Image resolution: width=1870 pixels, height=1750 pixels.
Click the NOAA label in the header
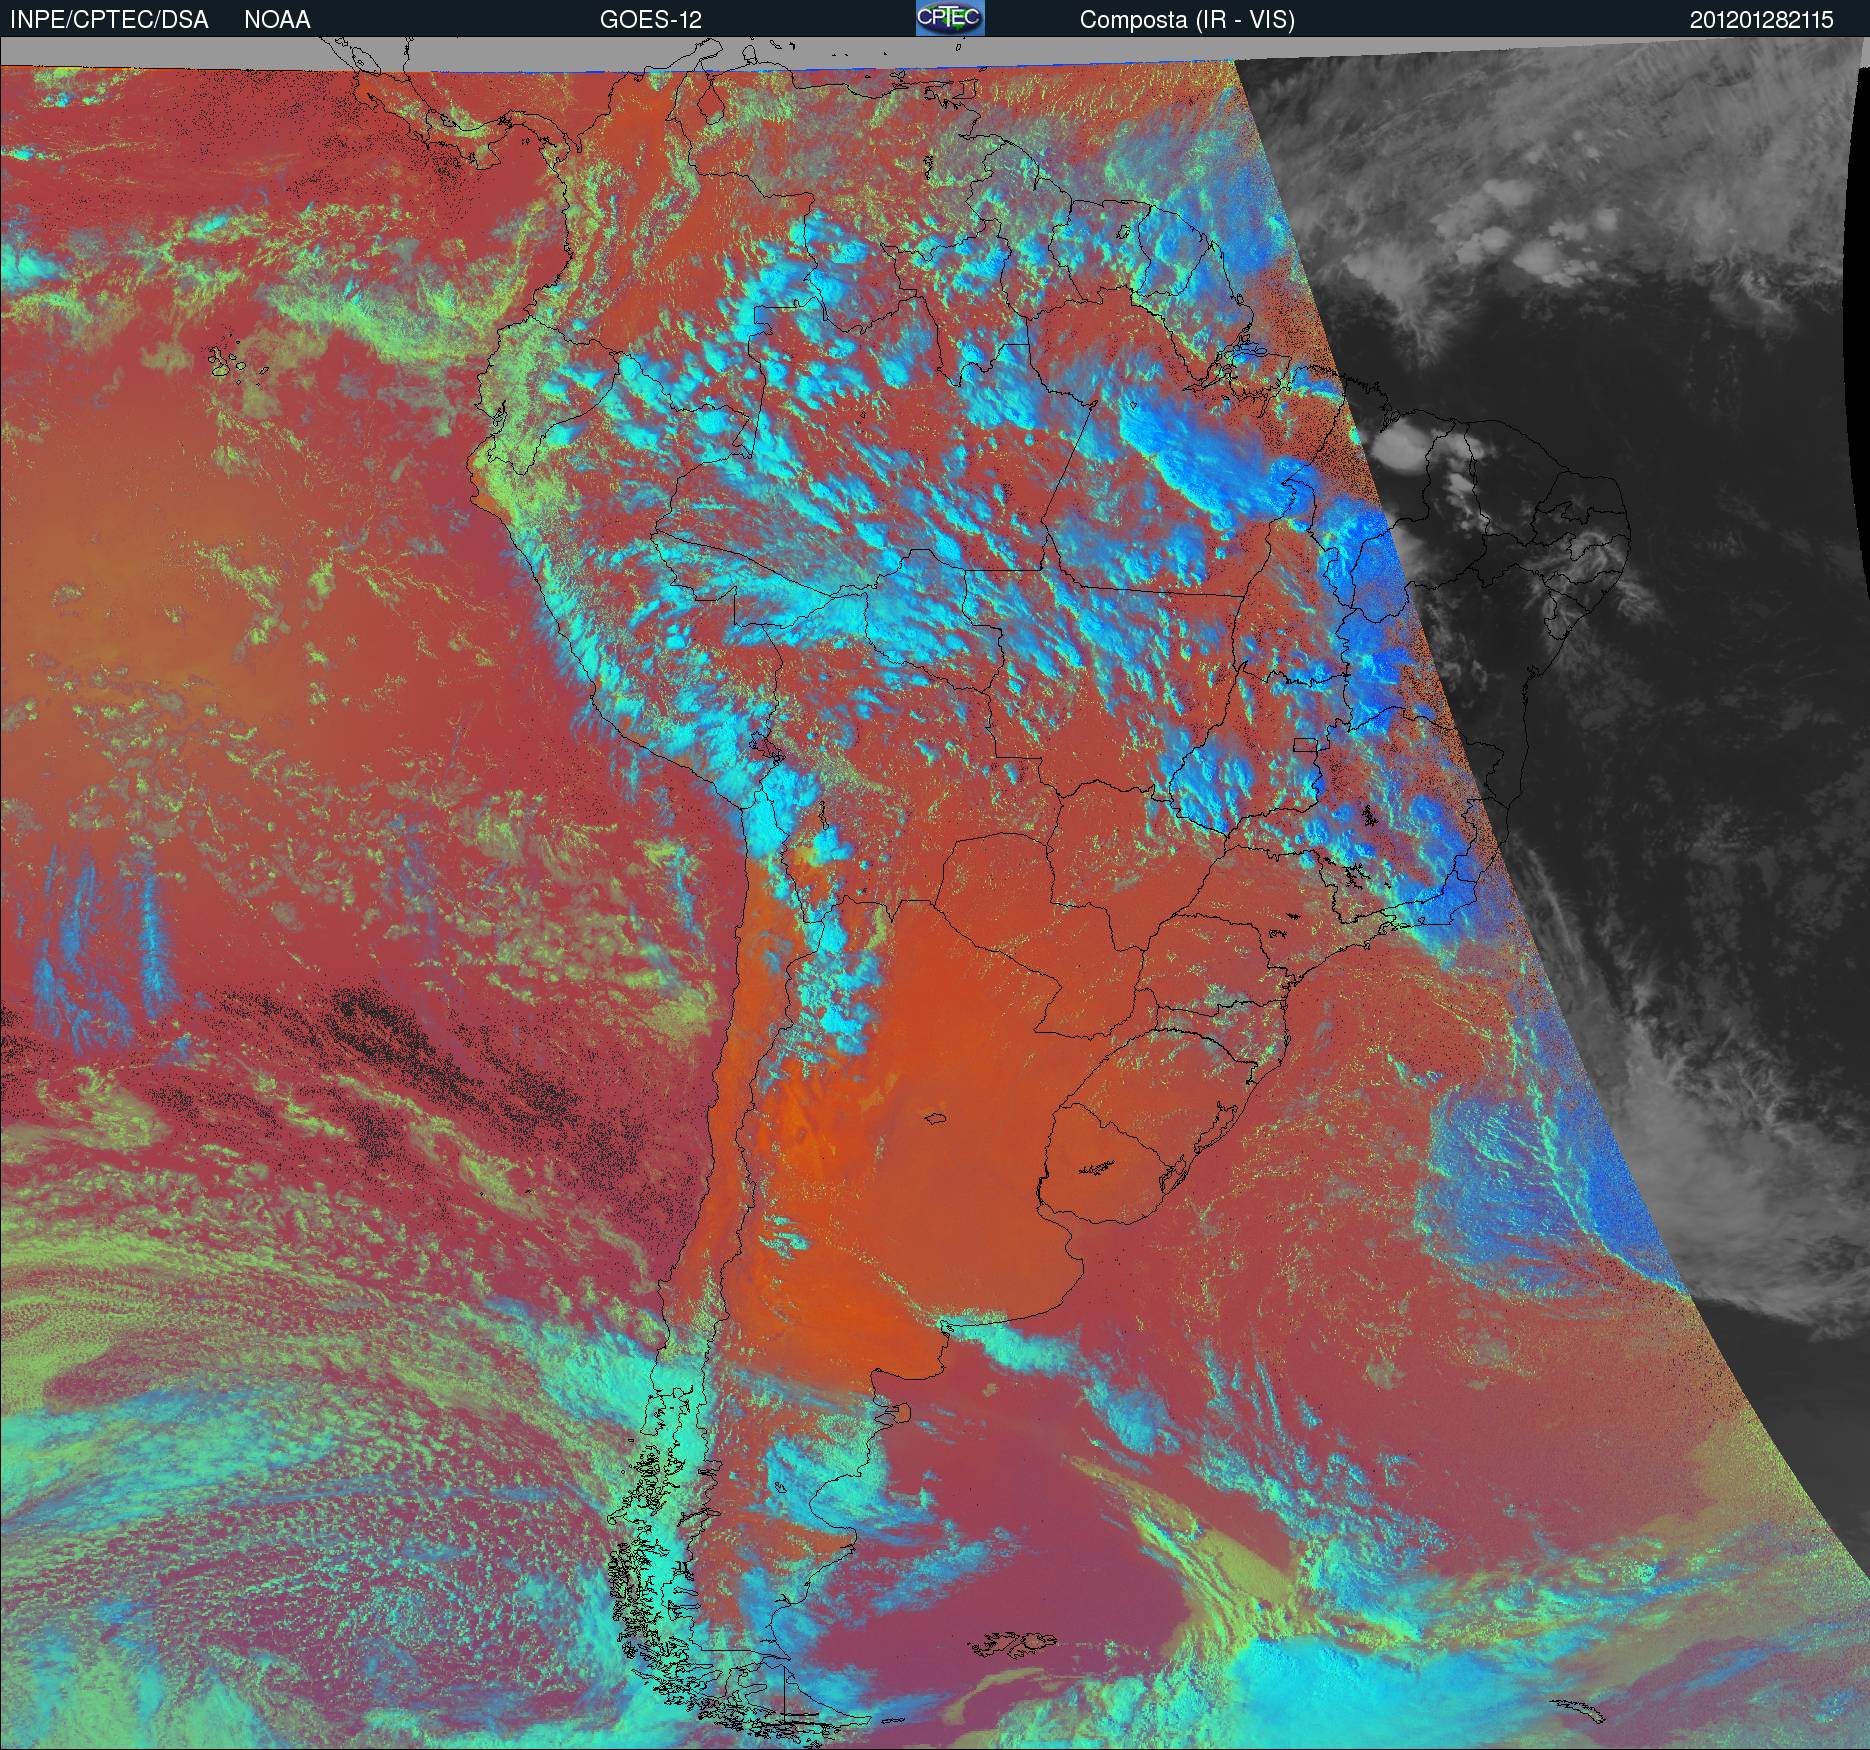pos(277,20)
